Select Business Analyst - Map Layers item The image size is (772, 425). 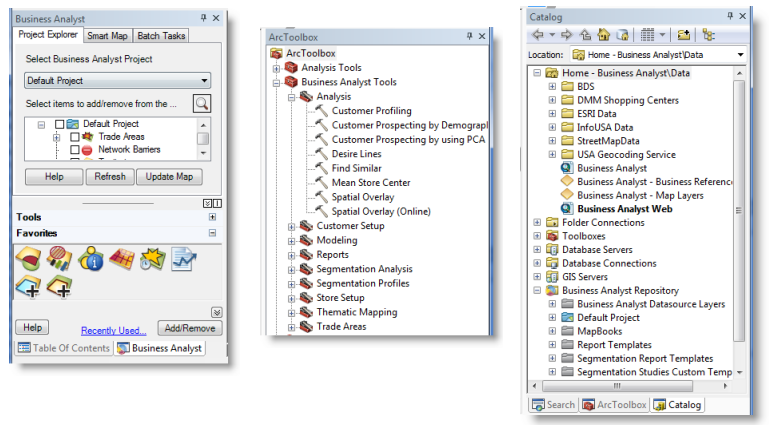(x=640, y=195)
